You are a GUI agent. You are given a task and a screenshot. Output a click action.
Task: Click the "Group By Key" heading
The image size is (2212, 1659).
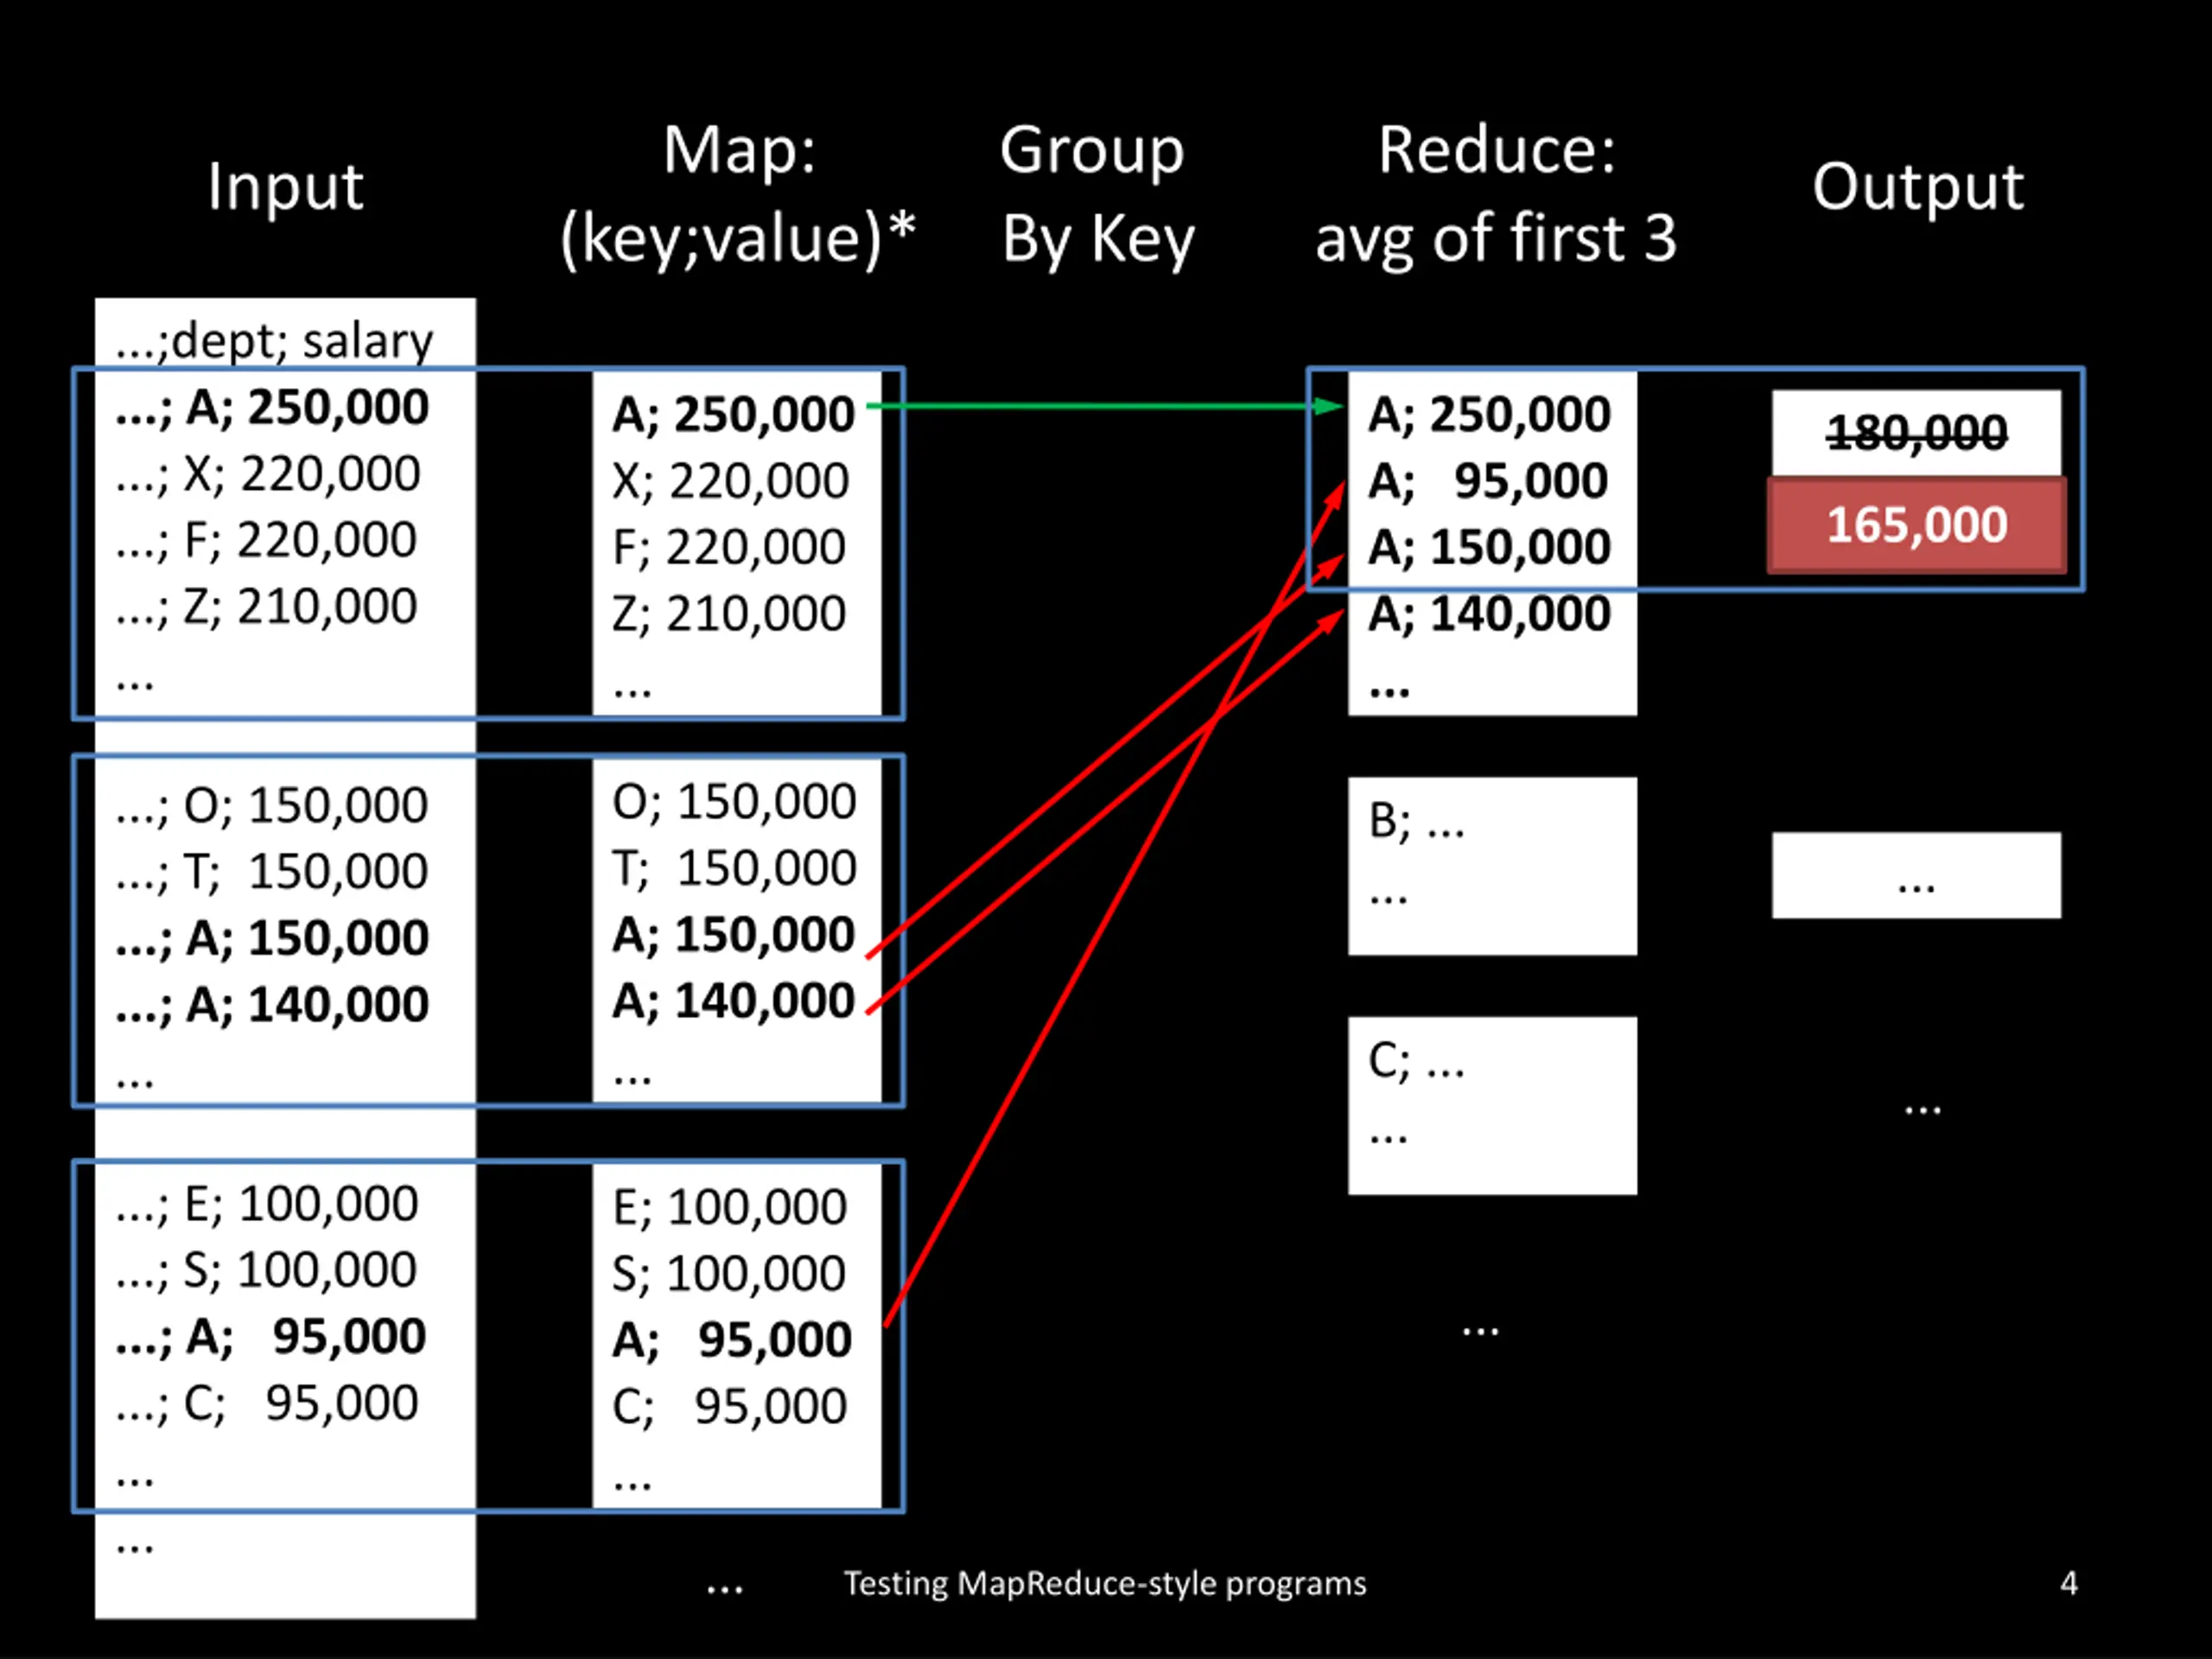(x=1097, y=195)
